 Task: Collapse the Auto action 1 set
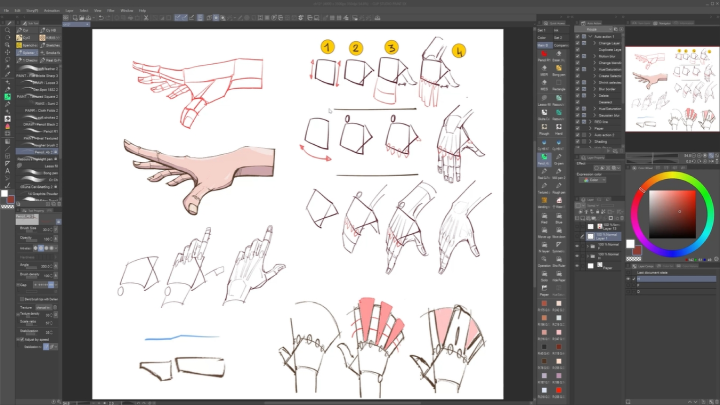click(590, 36)
